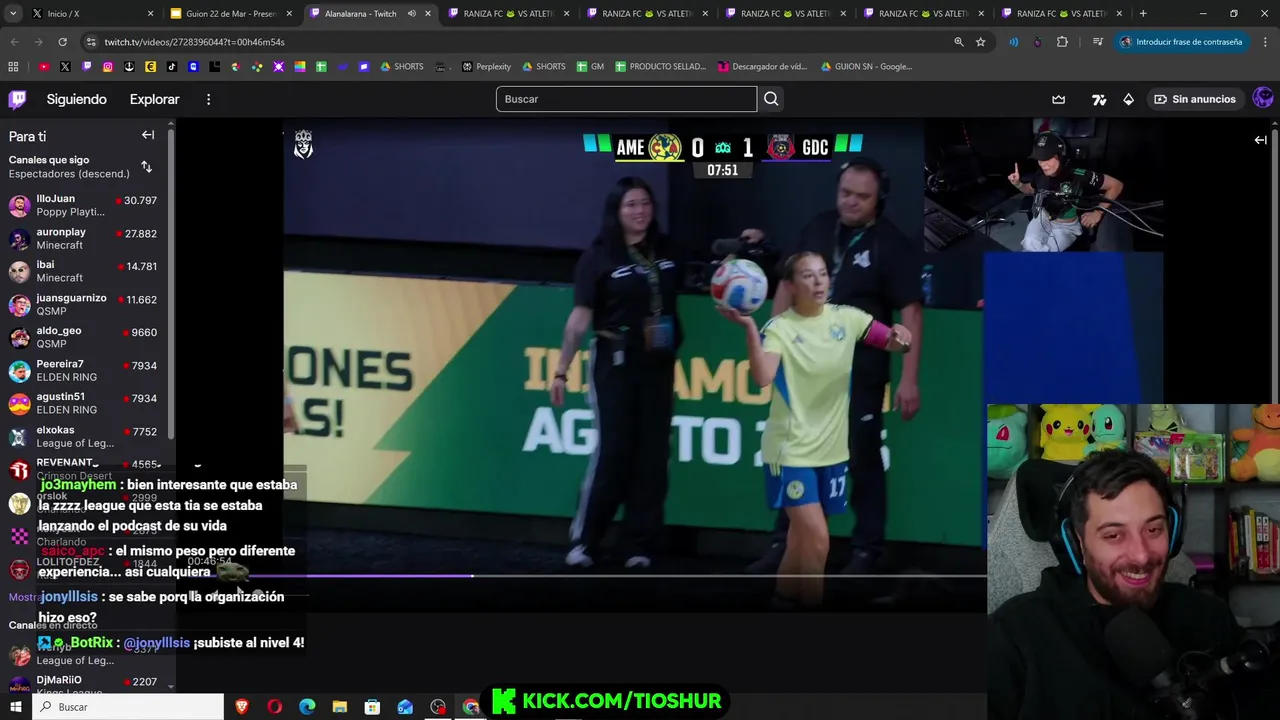This screenshot has height=720, width=1280.
Task: Click Sin anuncios button
Action: 1195,99
